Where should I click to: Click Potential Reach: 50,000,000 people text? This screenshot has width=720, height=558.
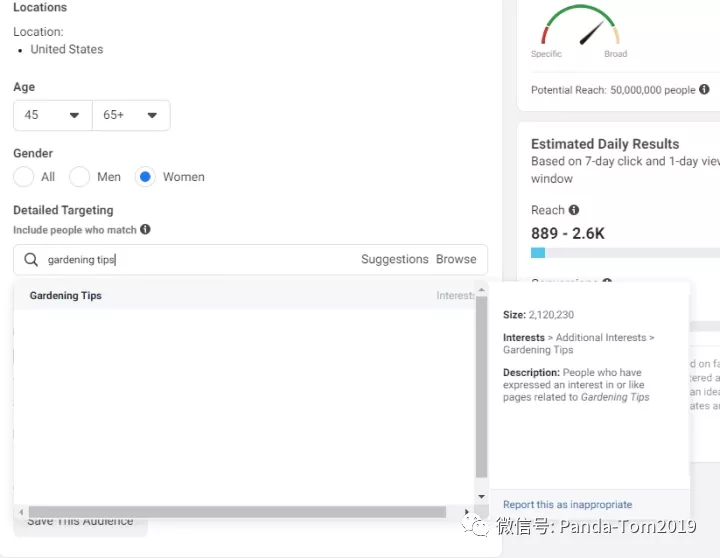(x=613, y=90)
